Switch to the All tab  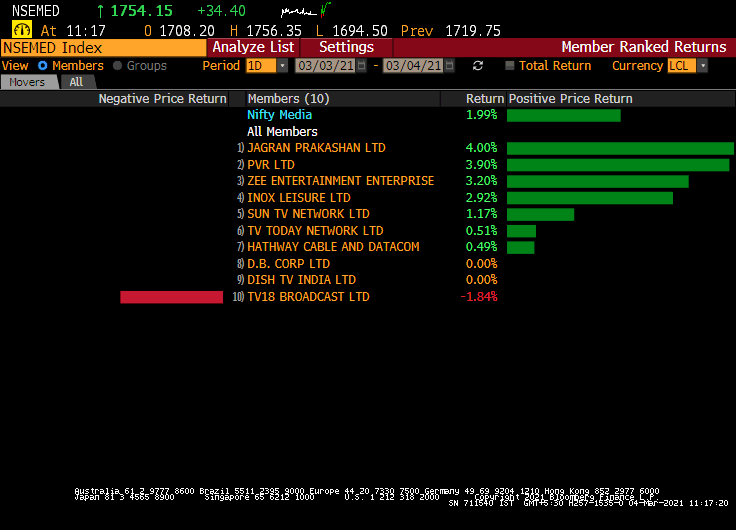[76, 82]
